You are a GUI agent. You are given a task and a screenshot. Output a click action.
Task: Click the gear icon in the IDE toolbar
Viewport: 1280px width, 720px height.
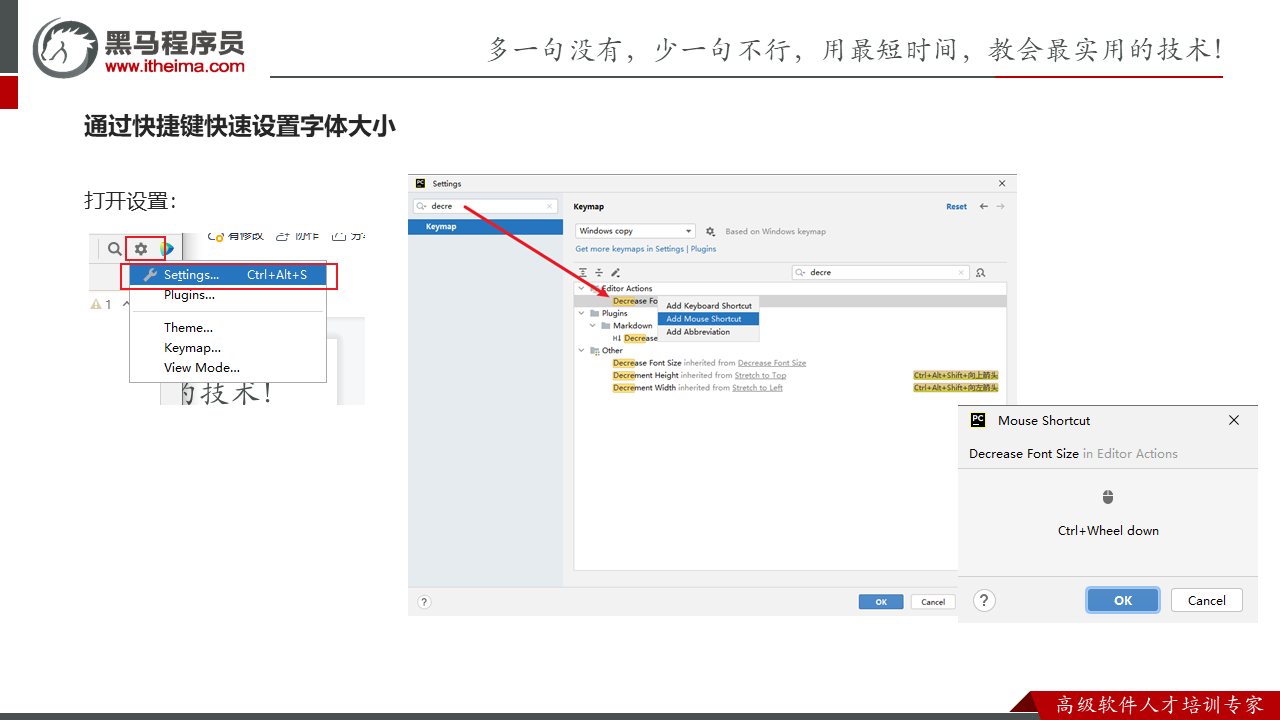tap(141, 249)
